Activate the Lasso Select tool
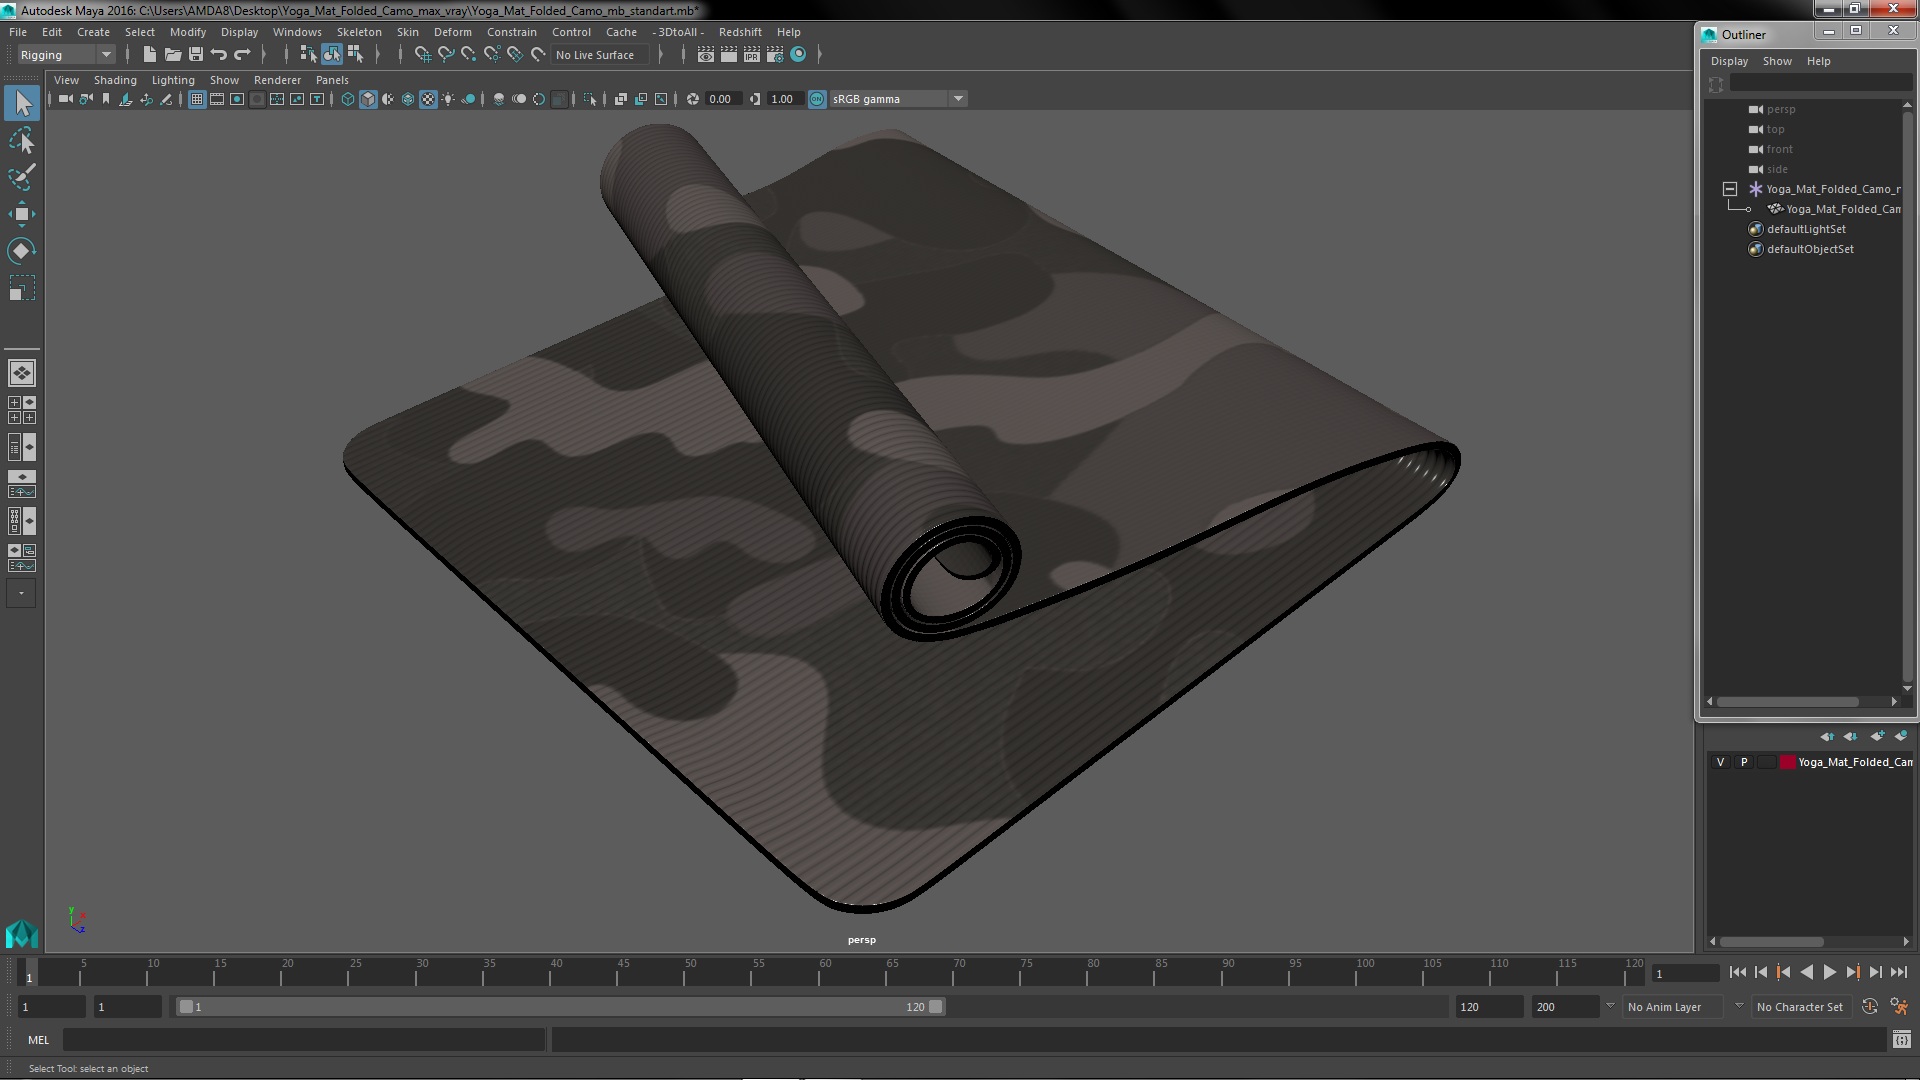The height and width of the screenshot is (1080, 1920). [x=22, y=140]
